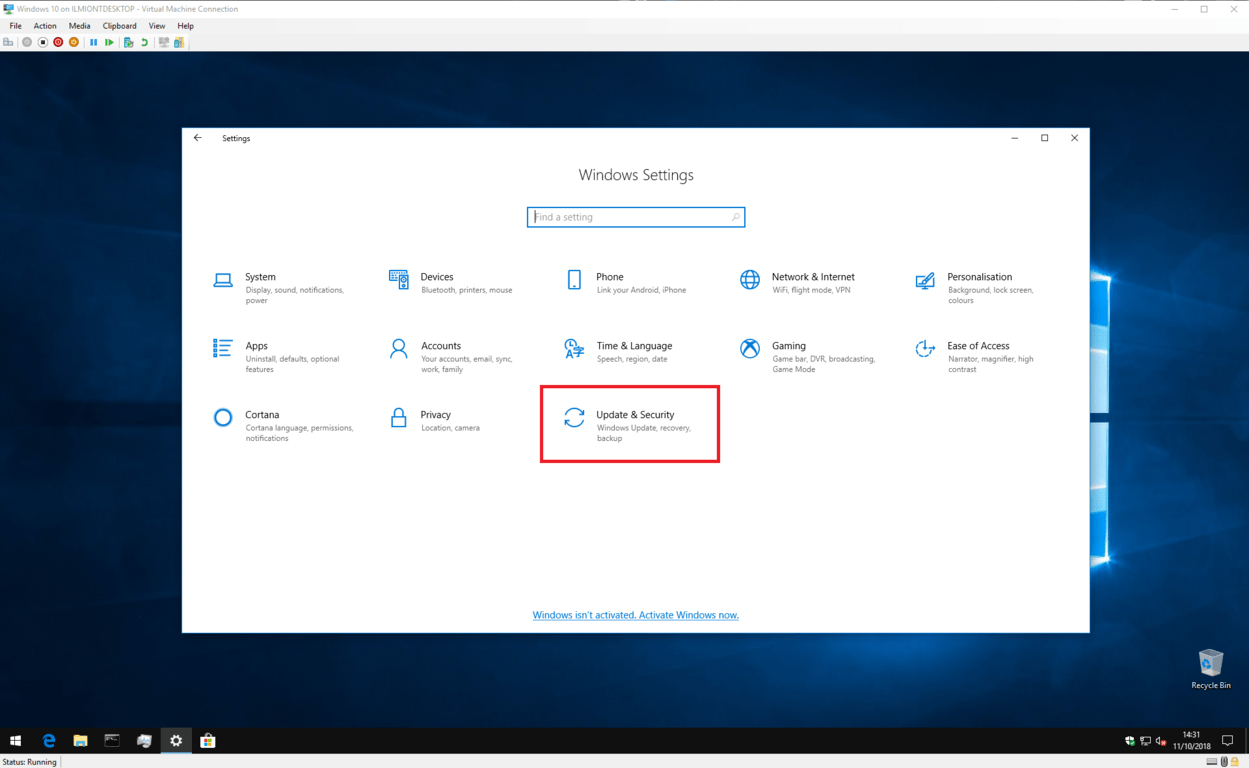Image resolution: width=1249 pixels, height=768 pixels.
Task: Open the Accounts settings category
Action: coord(440,346)
